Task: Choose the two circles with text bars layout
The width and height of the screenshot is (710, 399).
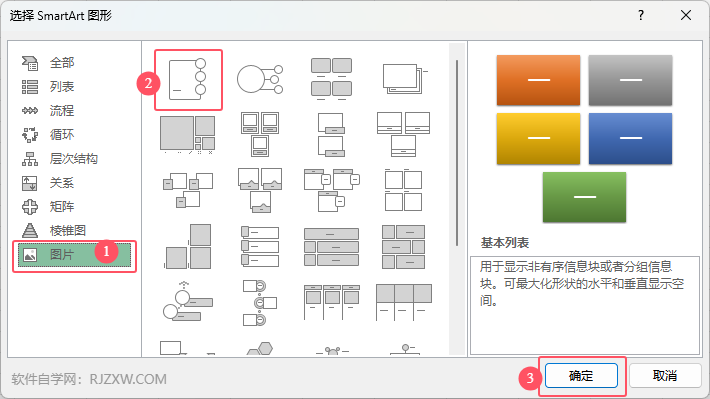Action: pyautogui.click(x=187, y=301)
